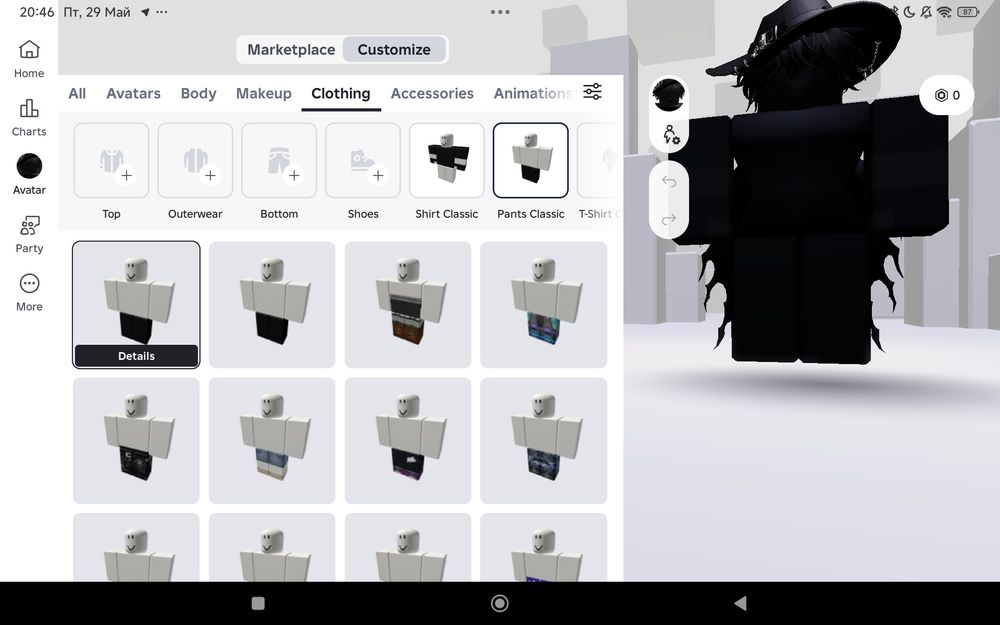Image resolution: width=1000 pixels, height=625 pixels.
Task: Open Party section in sidebar
Action: click(29, 233)
